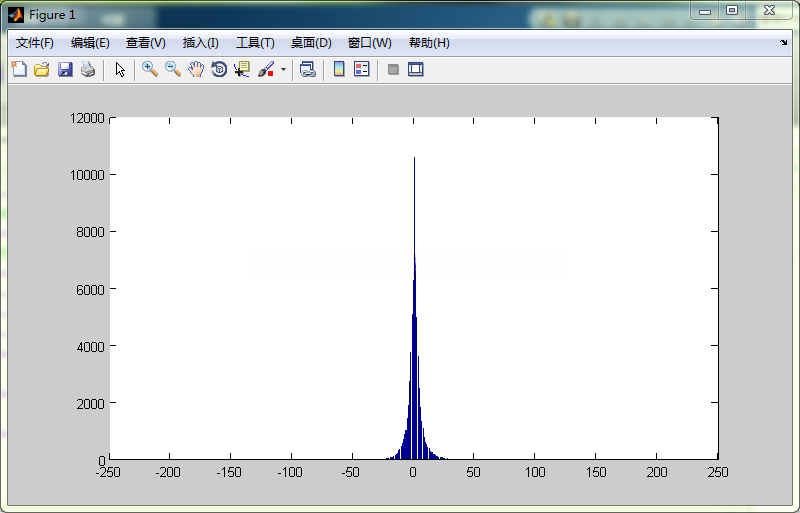Screen dimensions: 800x513
Task: Select the Edit Plot arrow tool
Action: 120,69
